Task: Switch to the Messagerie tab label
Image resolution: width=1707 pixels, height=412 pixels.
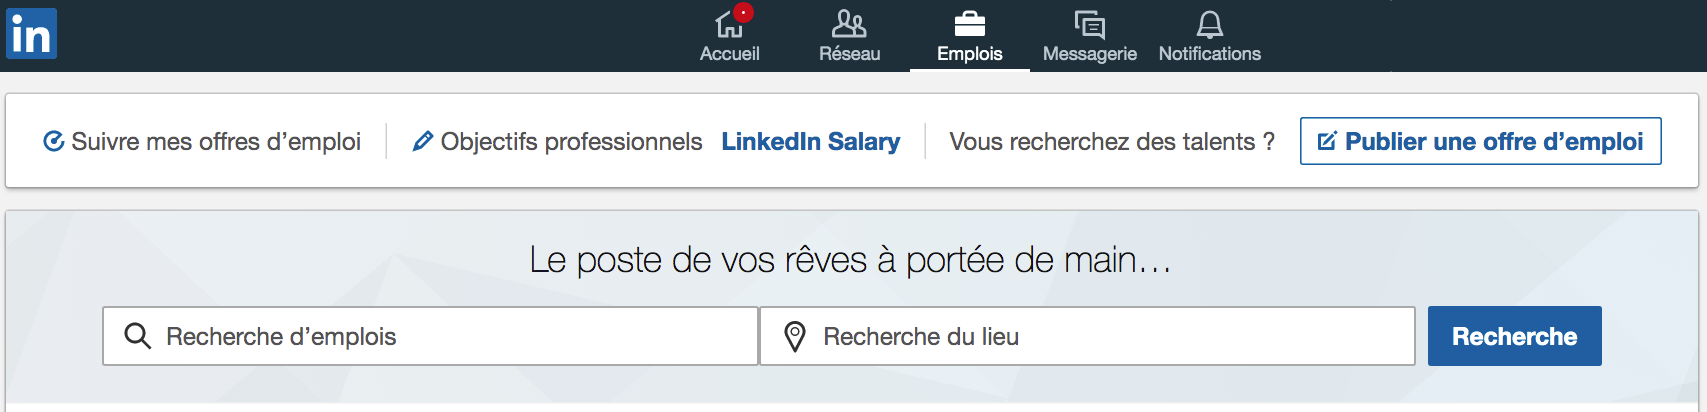Action: [1089, 54]
